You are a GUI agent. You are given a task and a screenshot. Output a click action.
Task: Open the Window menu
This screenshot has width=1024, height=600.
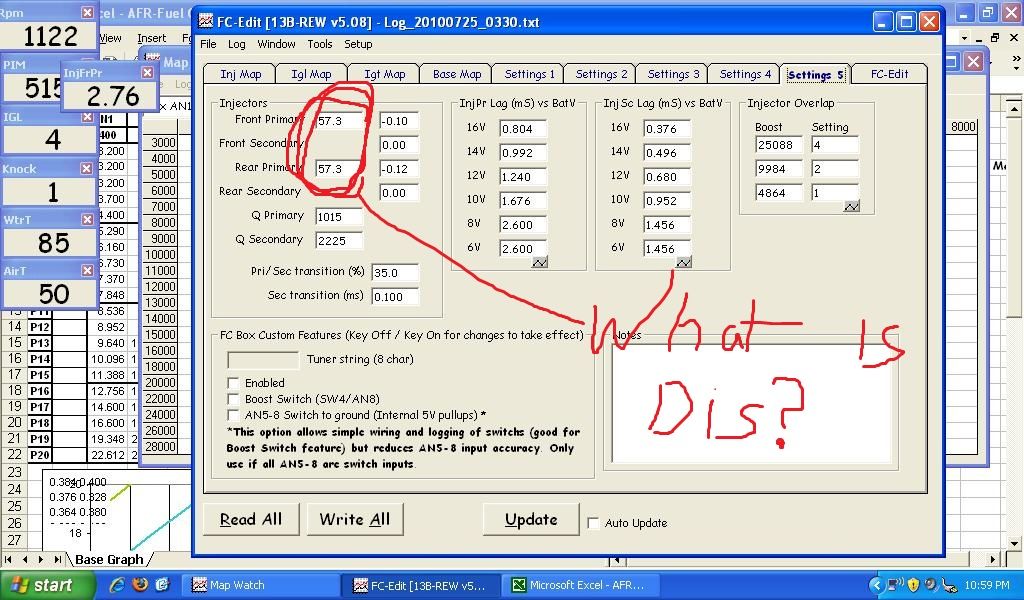pyautogui.click(x=276, y=44)
